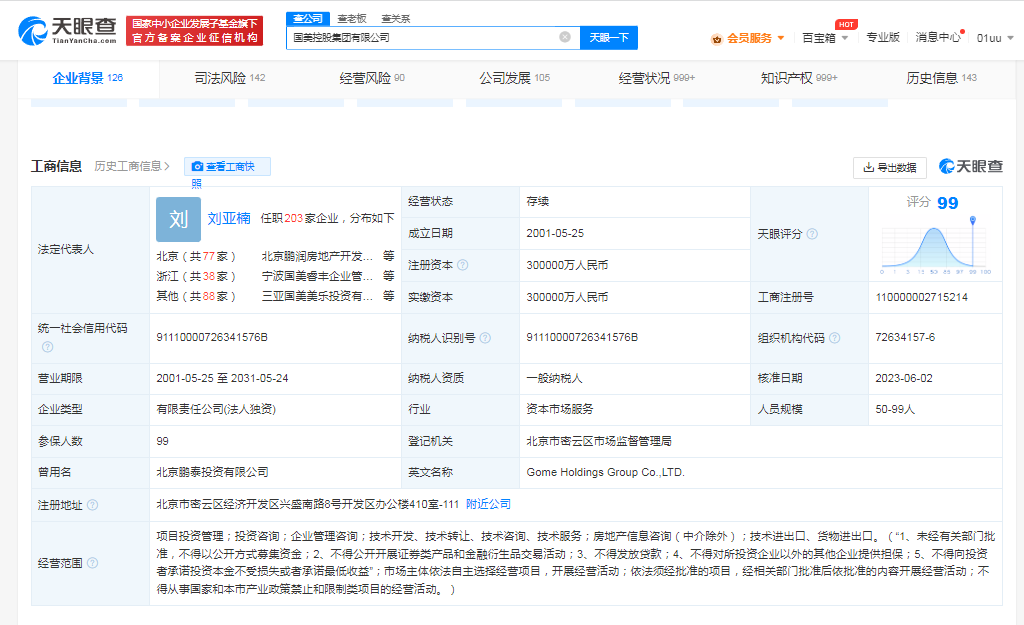Click 北京市密云区市场监督管理局 registration authority

point(599,441)
